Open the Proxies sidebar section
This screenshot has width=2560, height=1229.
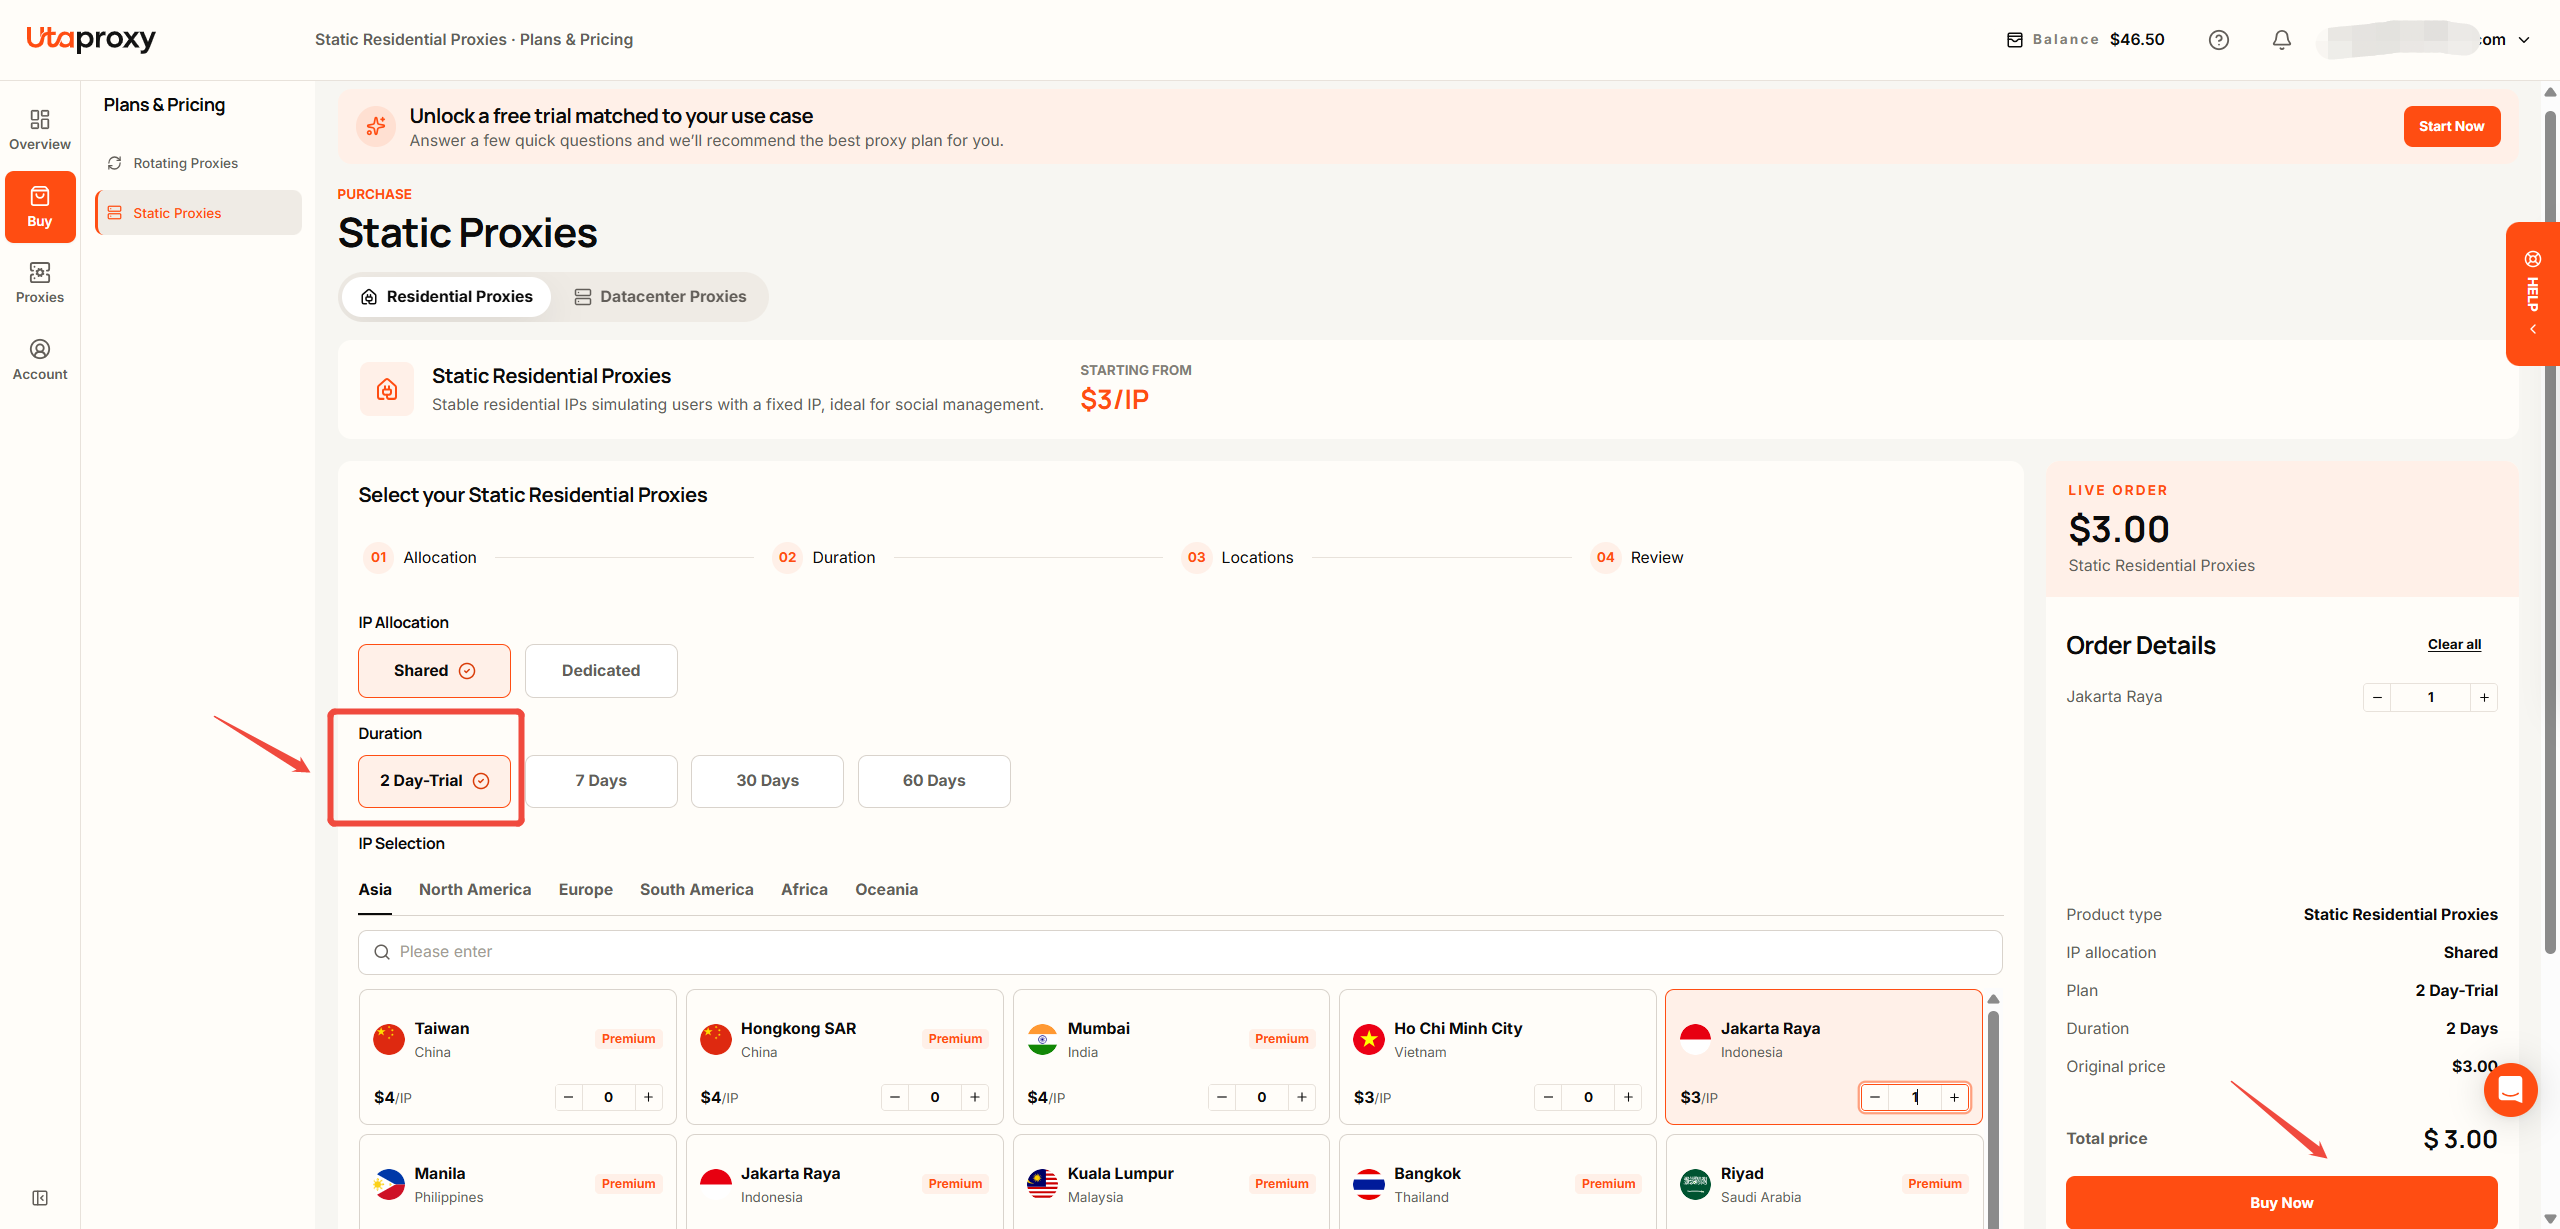click(40, 283)
